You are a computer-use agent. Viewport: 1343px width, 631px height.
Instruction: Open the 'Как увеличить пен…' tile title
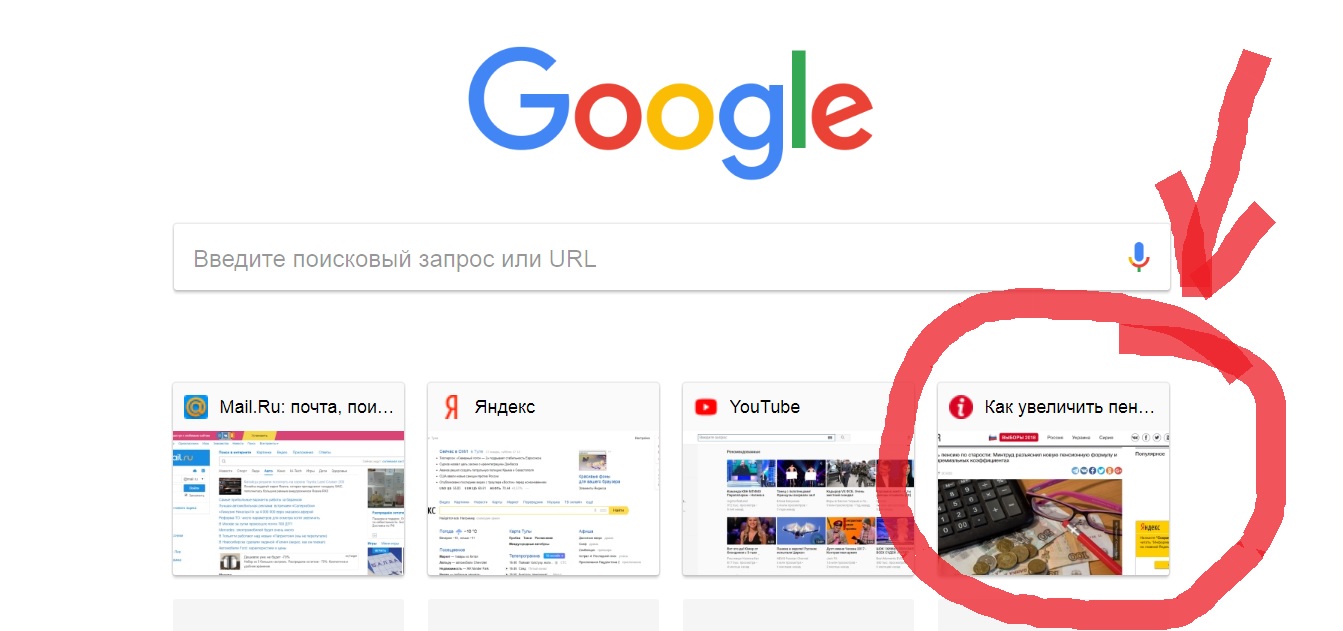[1070, 407]
